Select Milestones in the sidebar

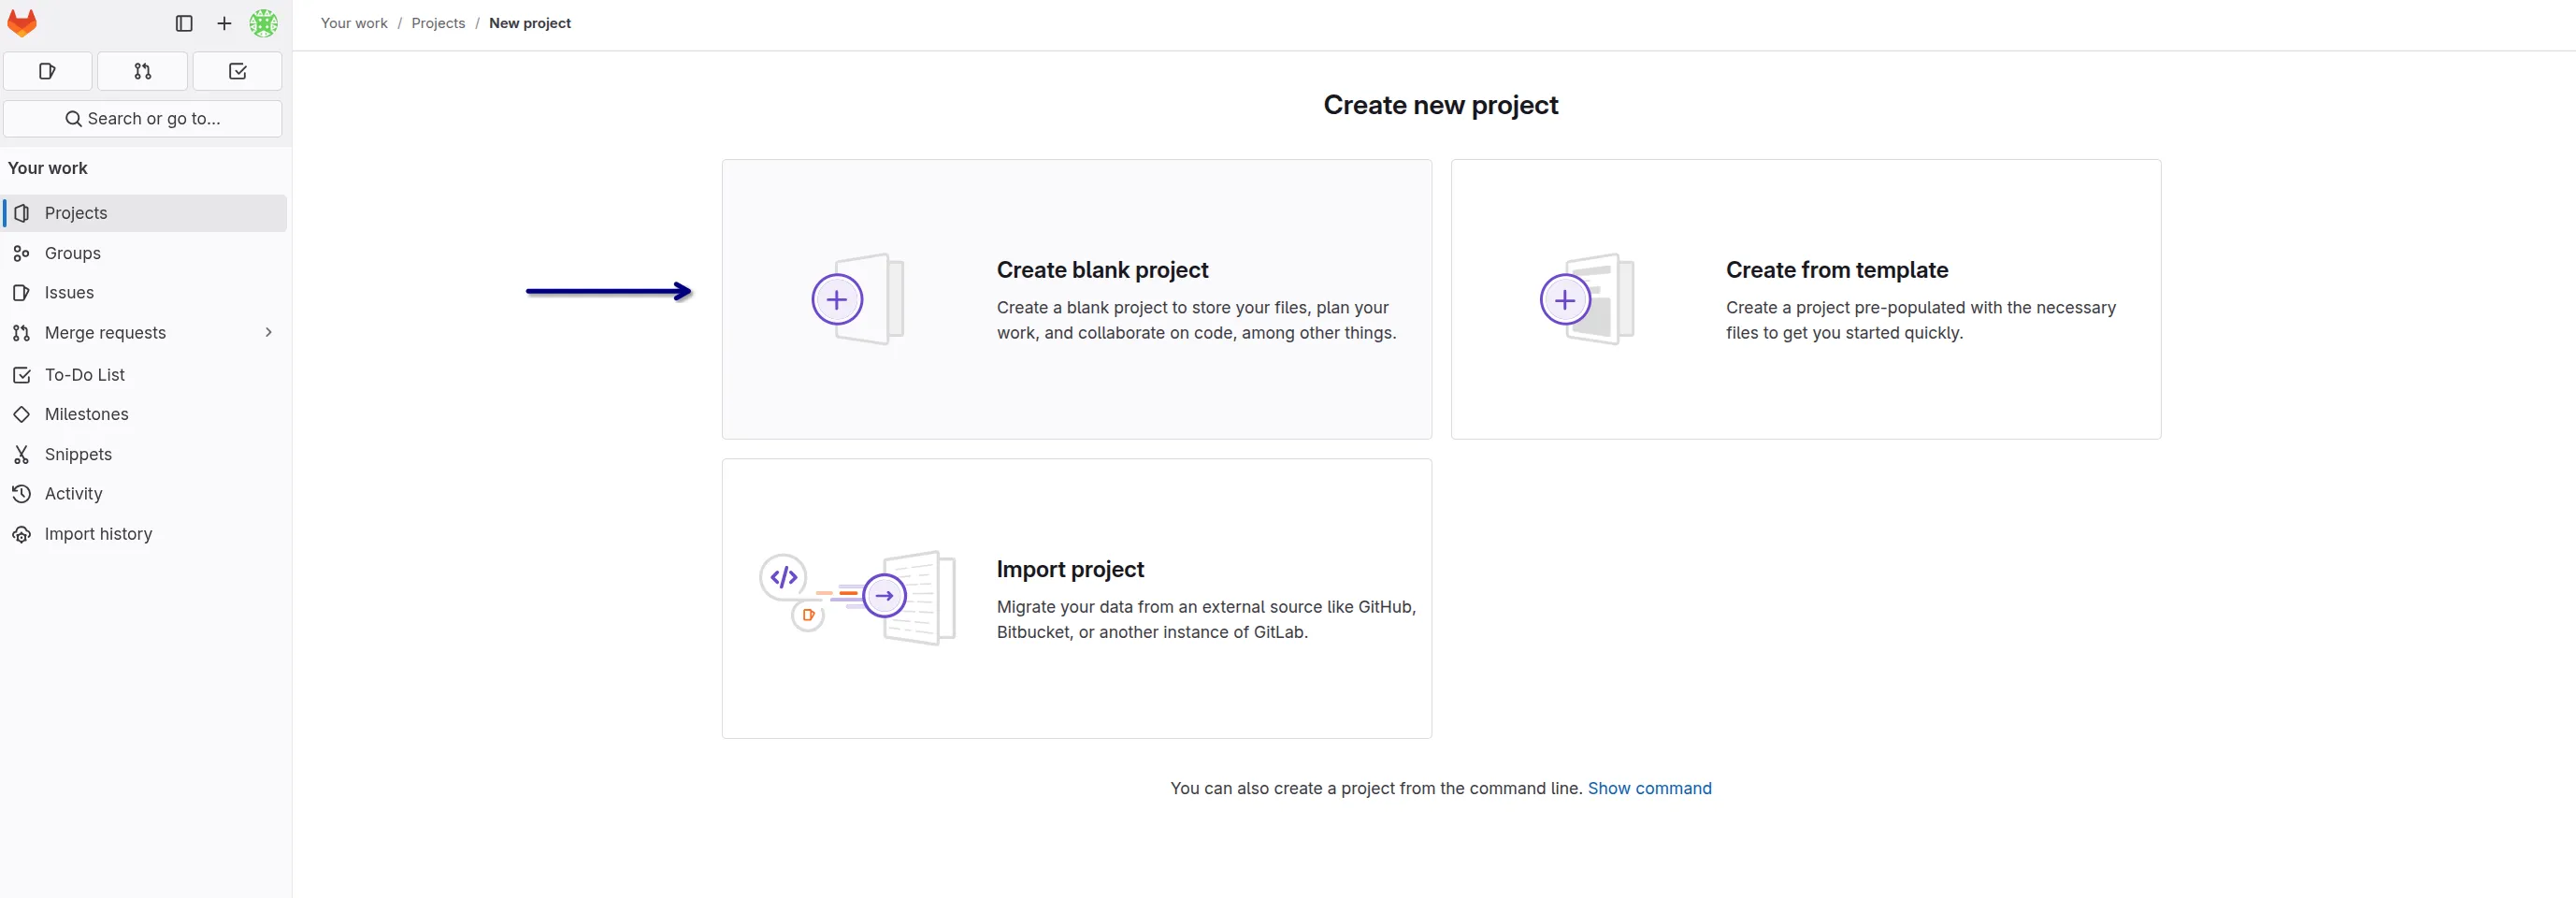point(87,414)
